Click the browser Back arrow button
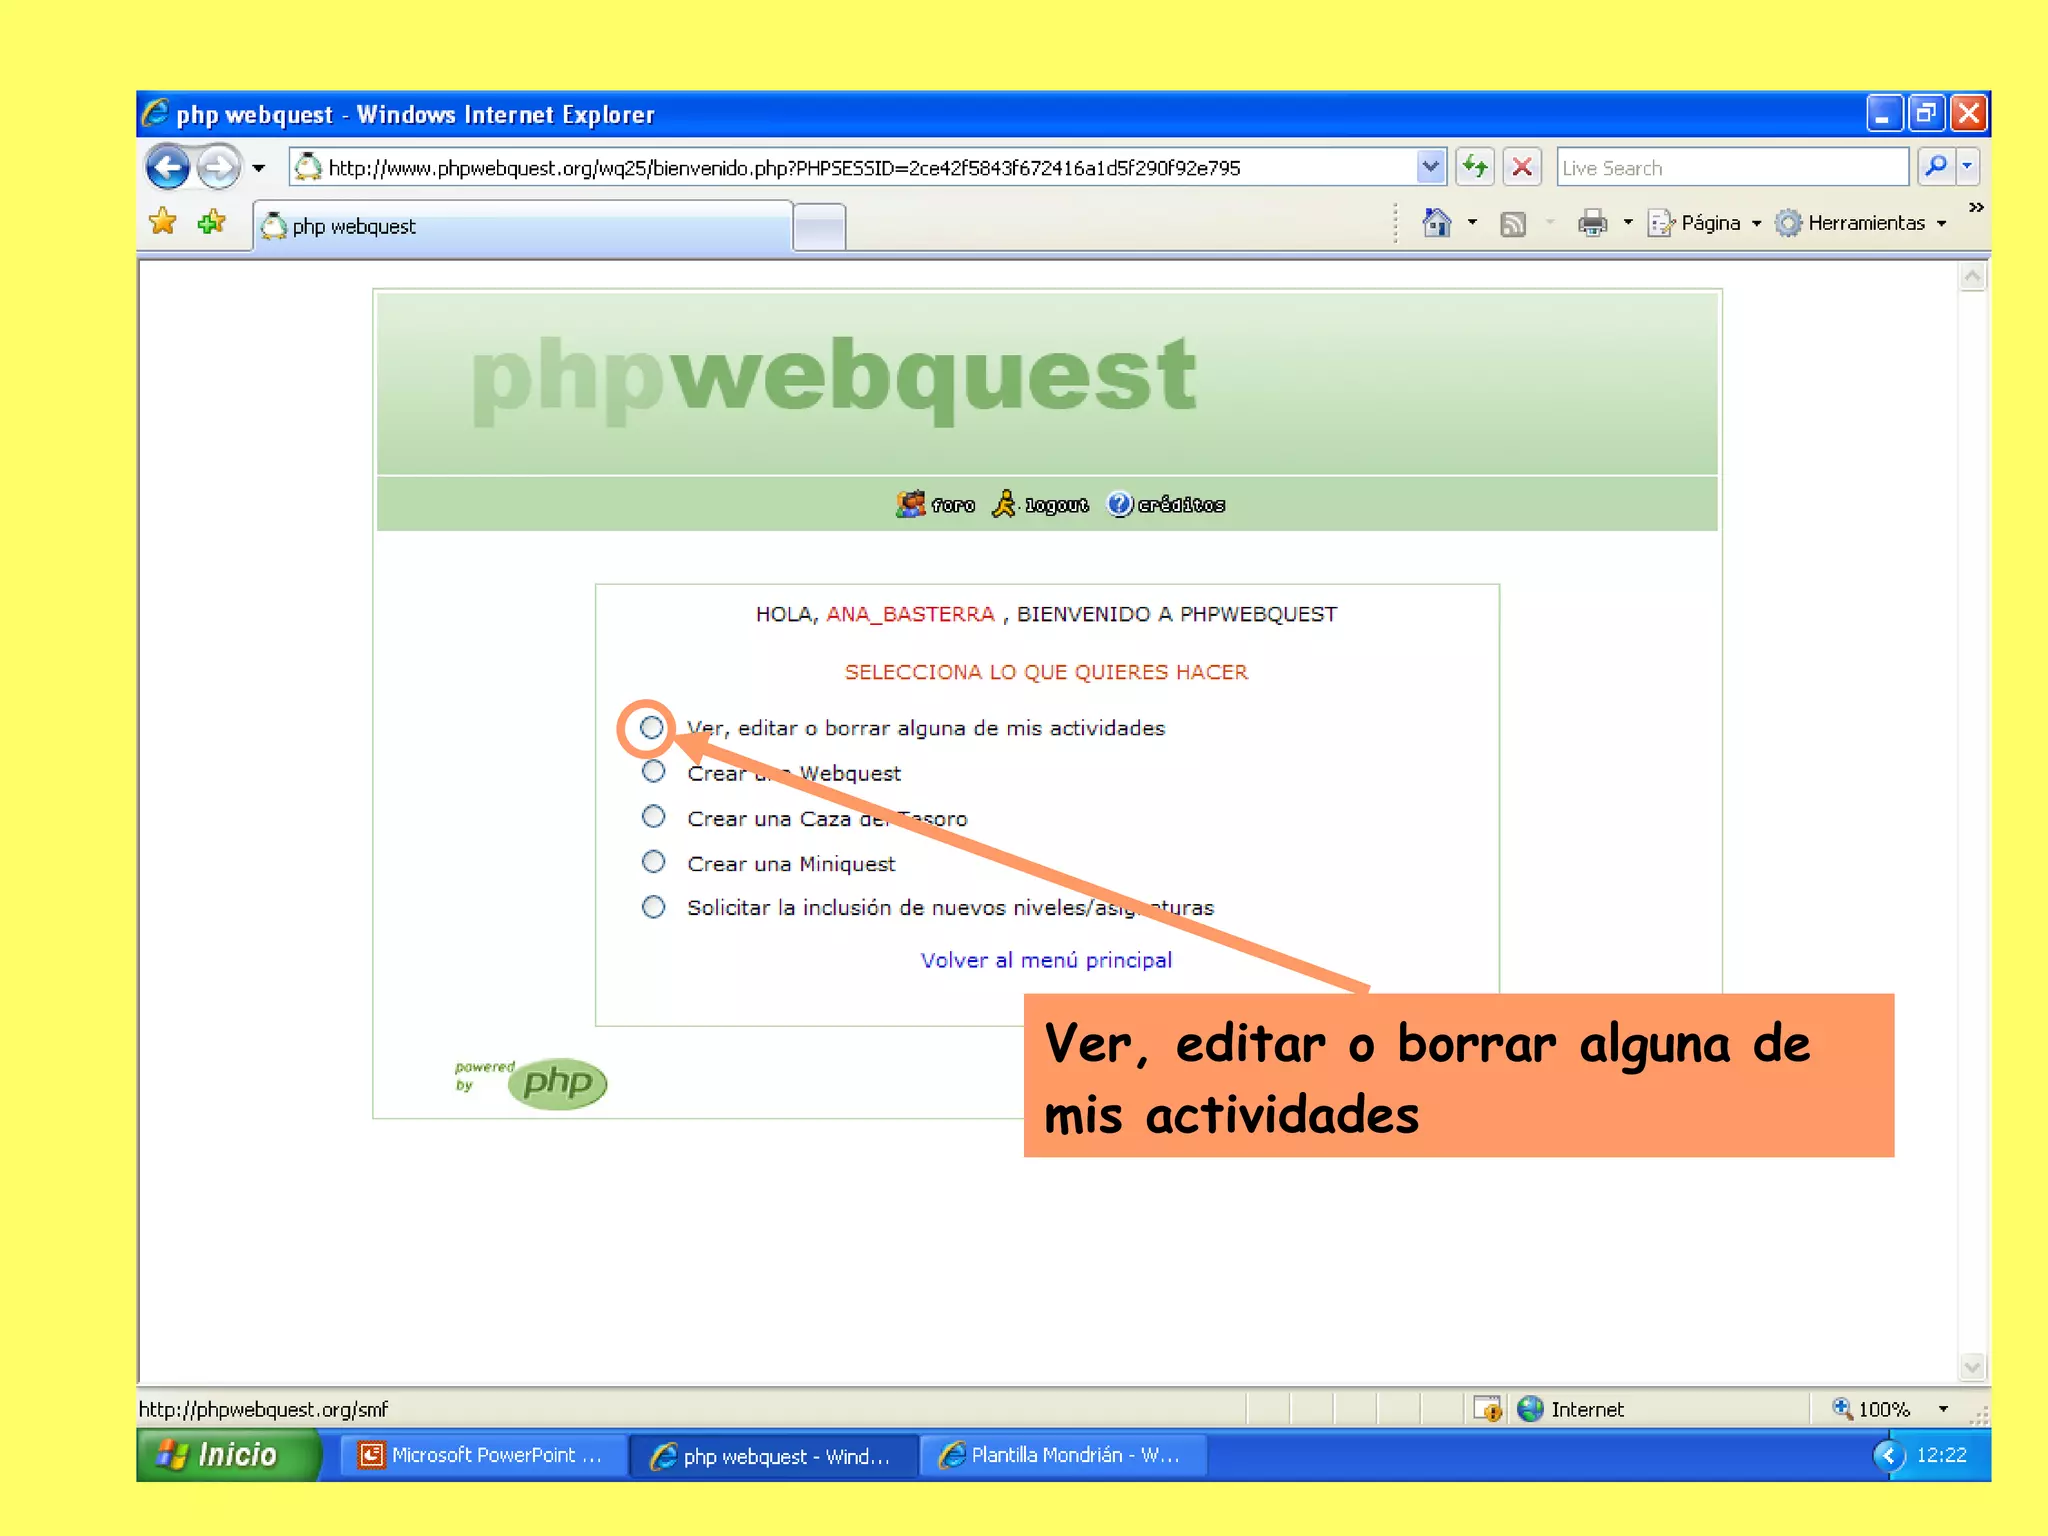The width and height of the screenshot is (2048, 1536). (167, 167)
